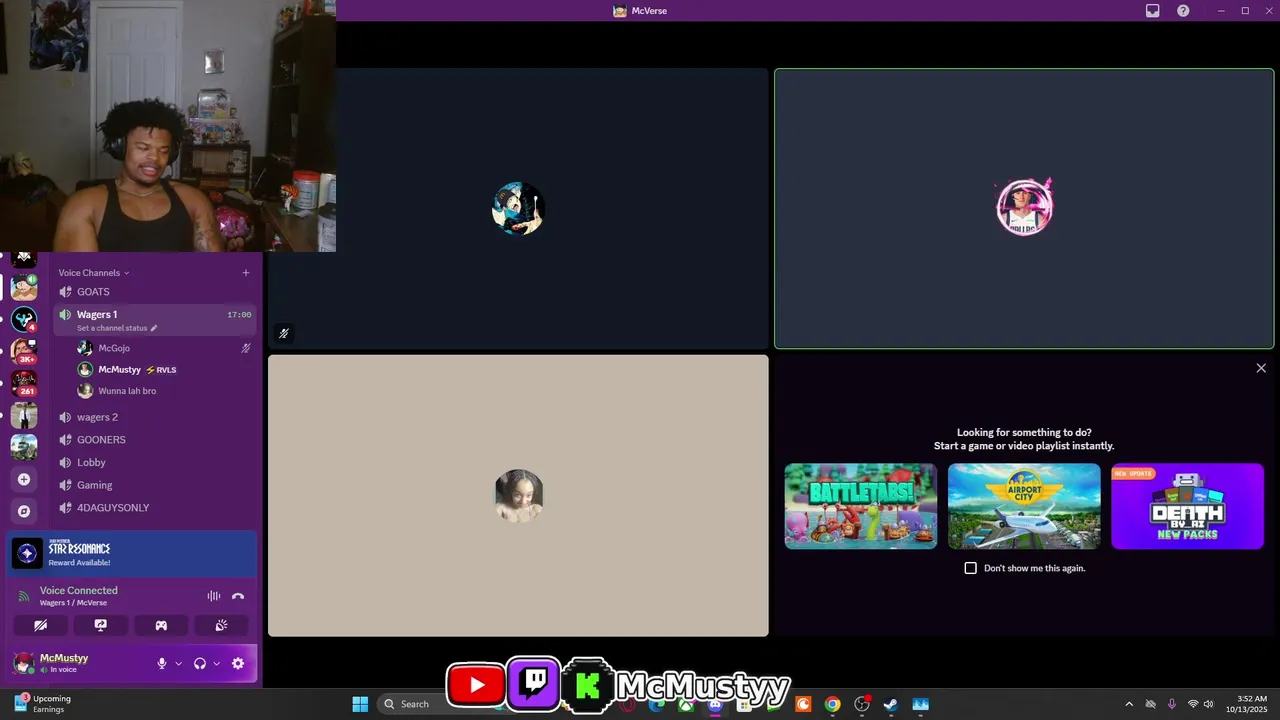Open Discover servers compass icon

24,511
